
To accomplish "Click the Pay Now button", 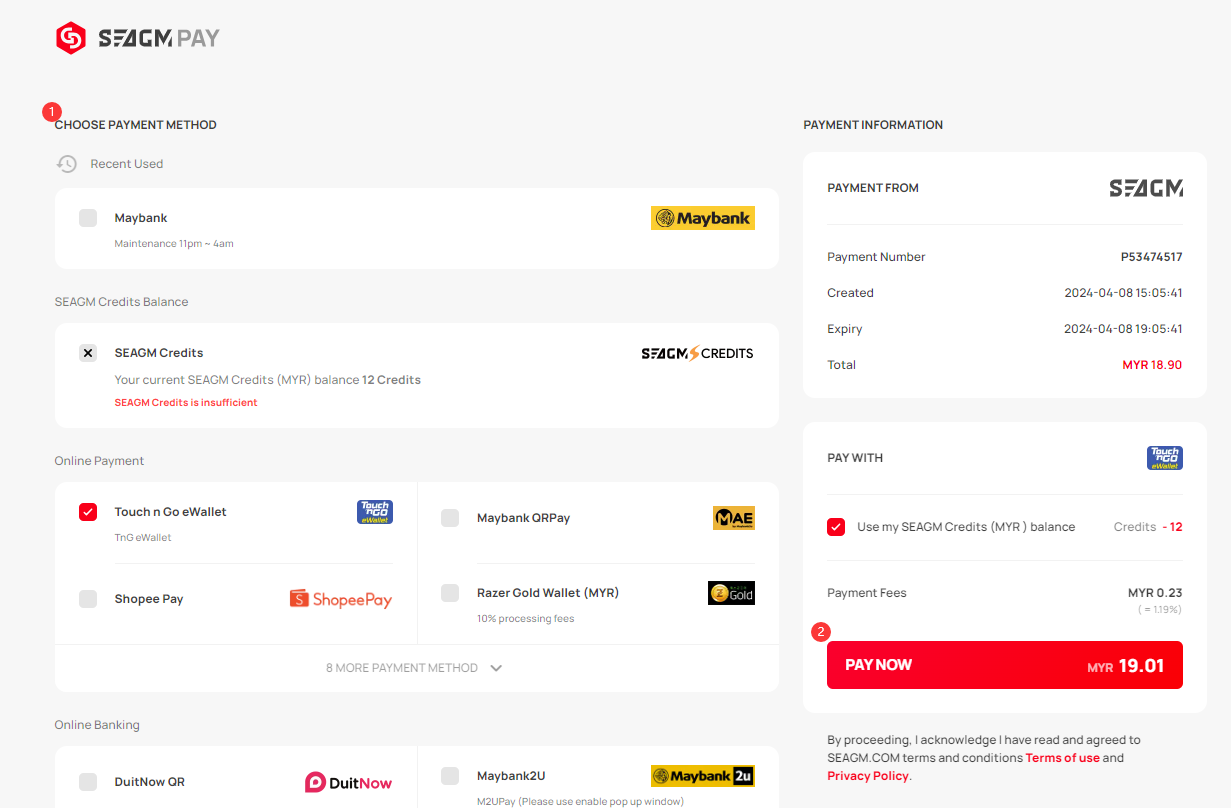I will [x=1005, y=665].
